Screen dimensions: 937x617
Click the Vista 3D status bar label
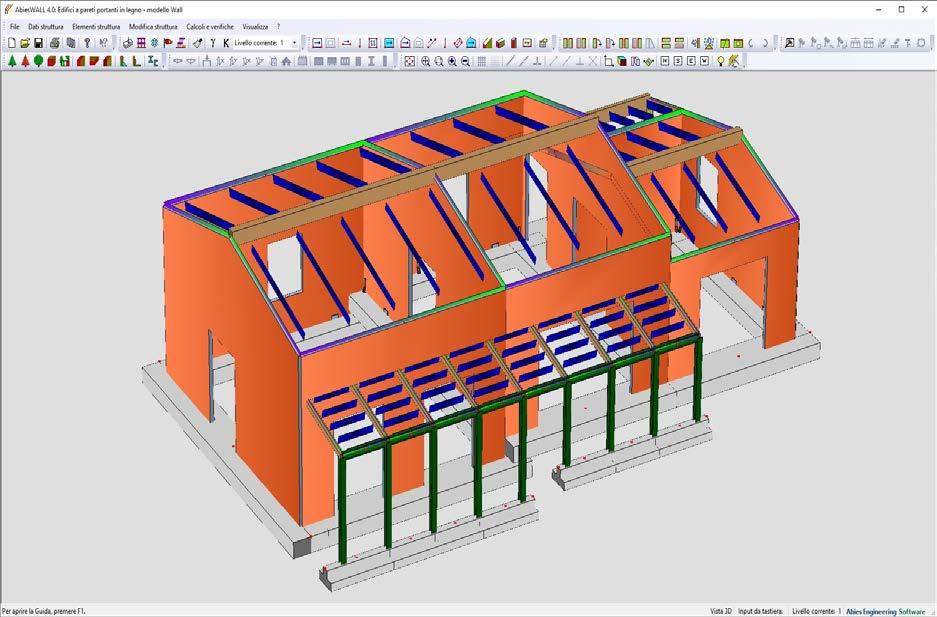720,611
